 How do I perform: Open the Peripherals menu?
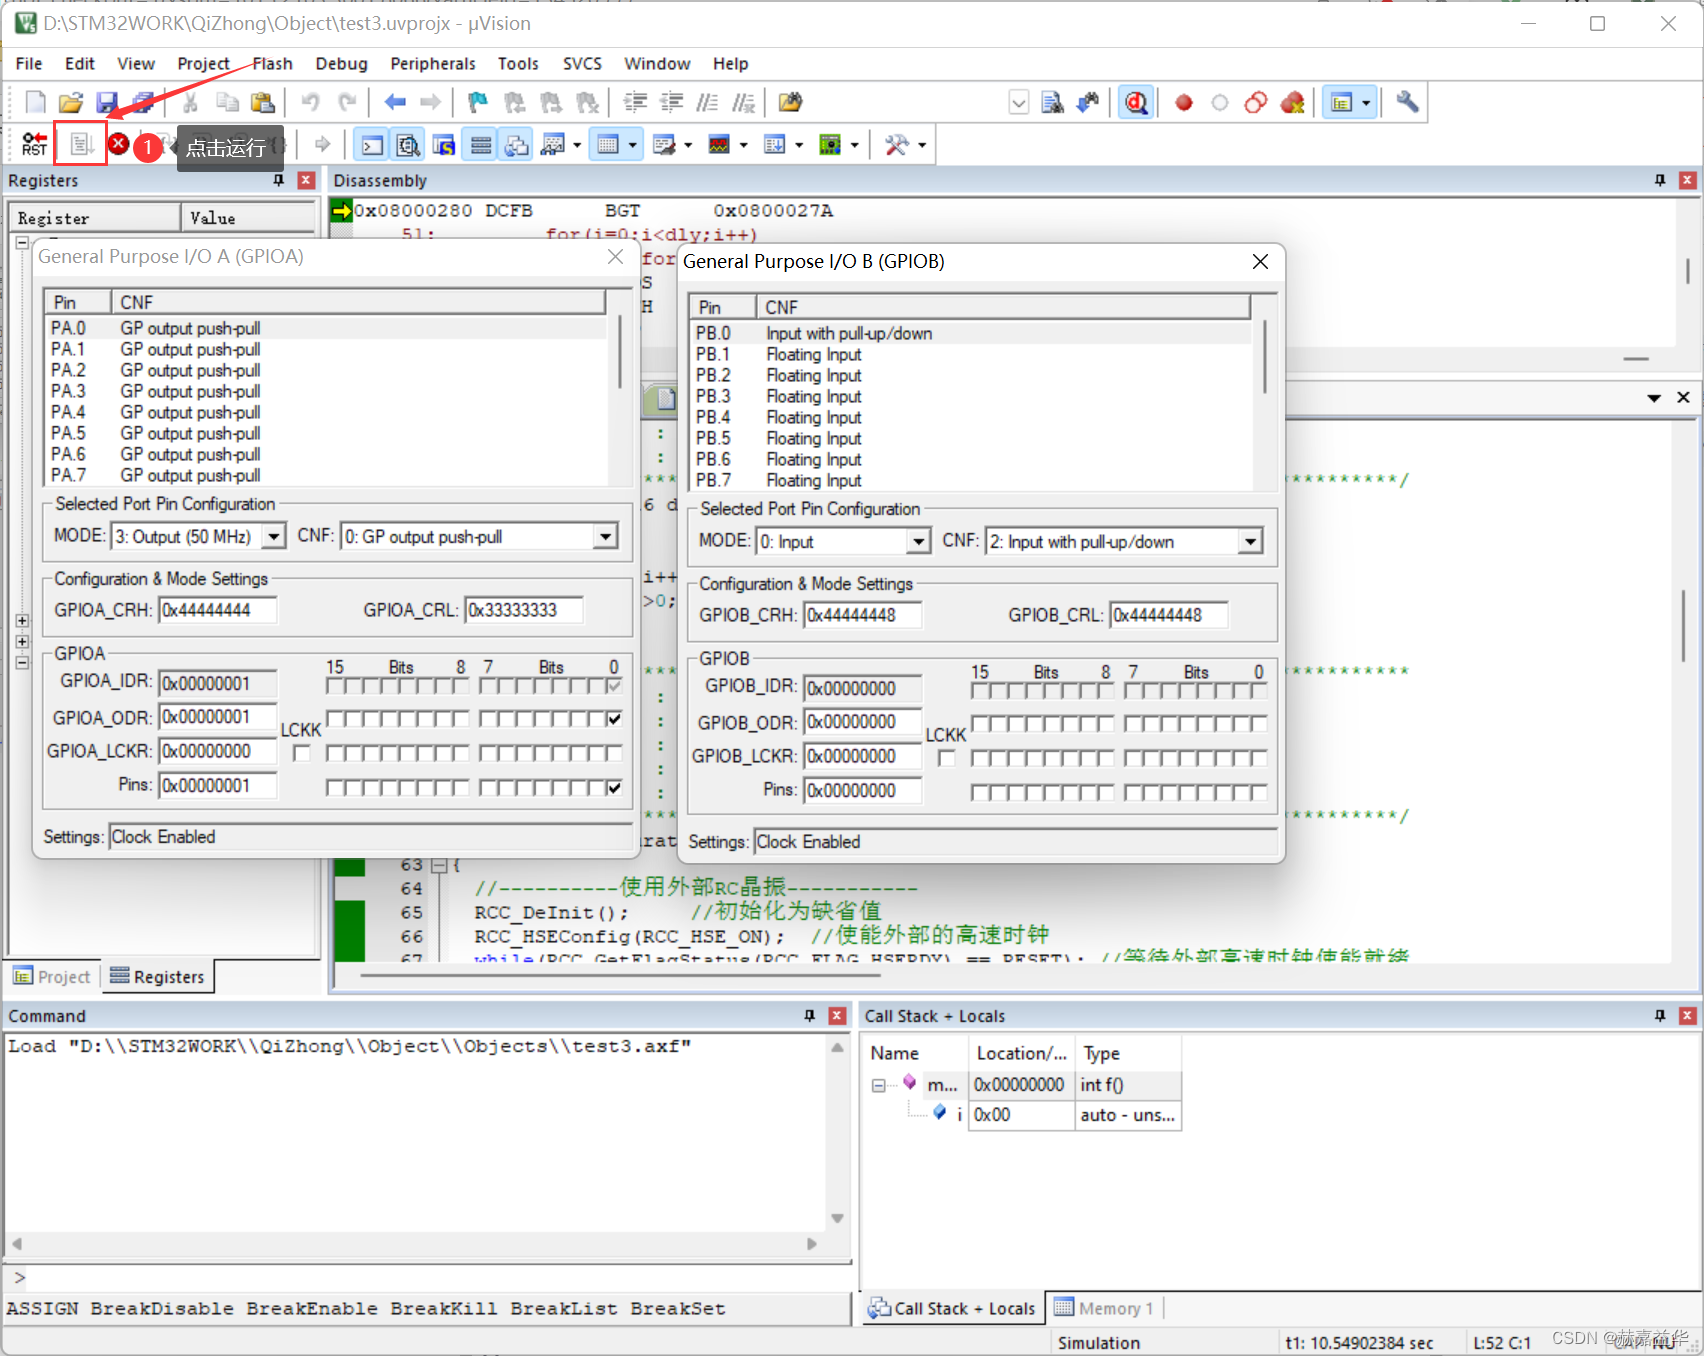pos(432,64)
